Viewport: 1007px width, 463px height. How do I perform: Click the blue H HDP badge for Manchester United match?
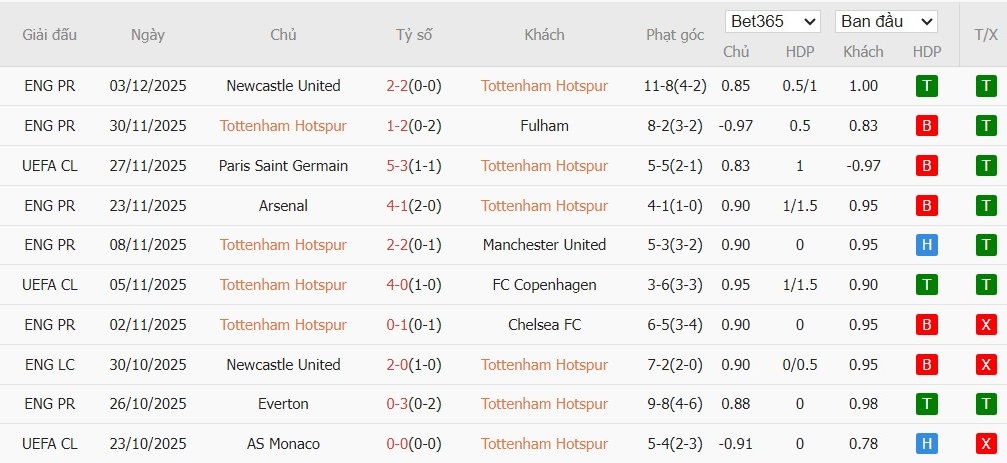pos(926,245)
